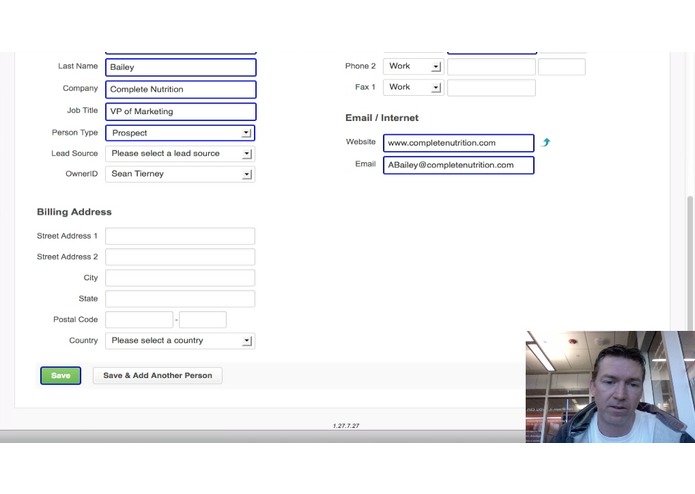
Task: Focus the Phone 2 extension field
Action: click(x=562, y=67)
